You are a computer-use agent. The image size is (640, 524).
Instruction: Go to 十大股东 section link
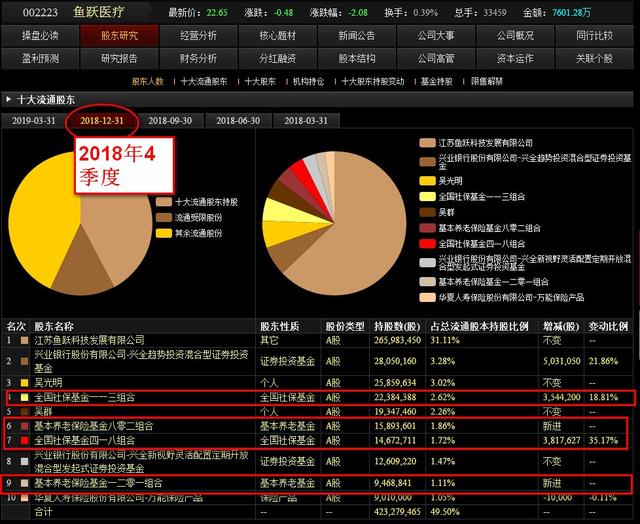260,81
